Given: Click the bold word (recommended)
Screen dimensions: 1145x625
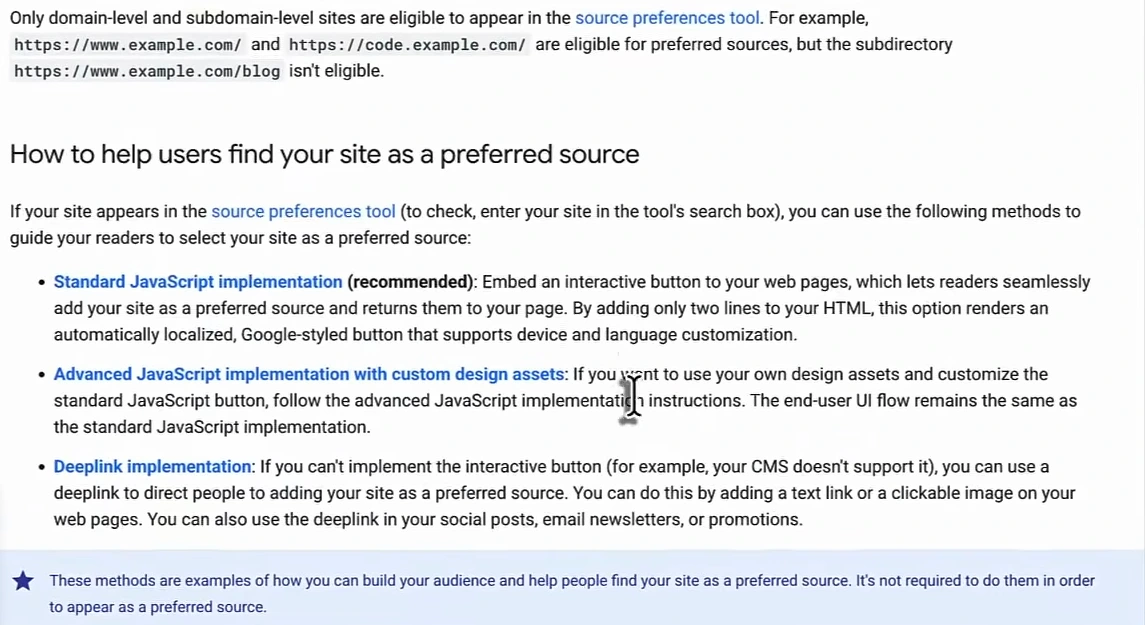Looking at the screenshot, I should [x=410, y=282].
